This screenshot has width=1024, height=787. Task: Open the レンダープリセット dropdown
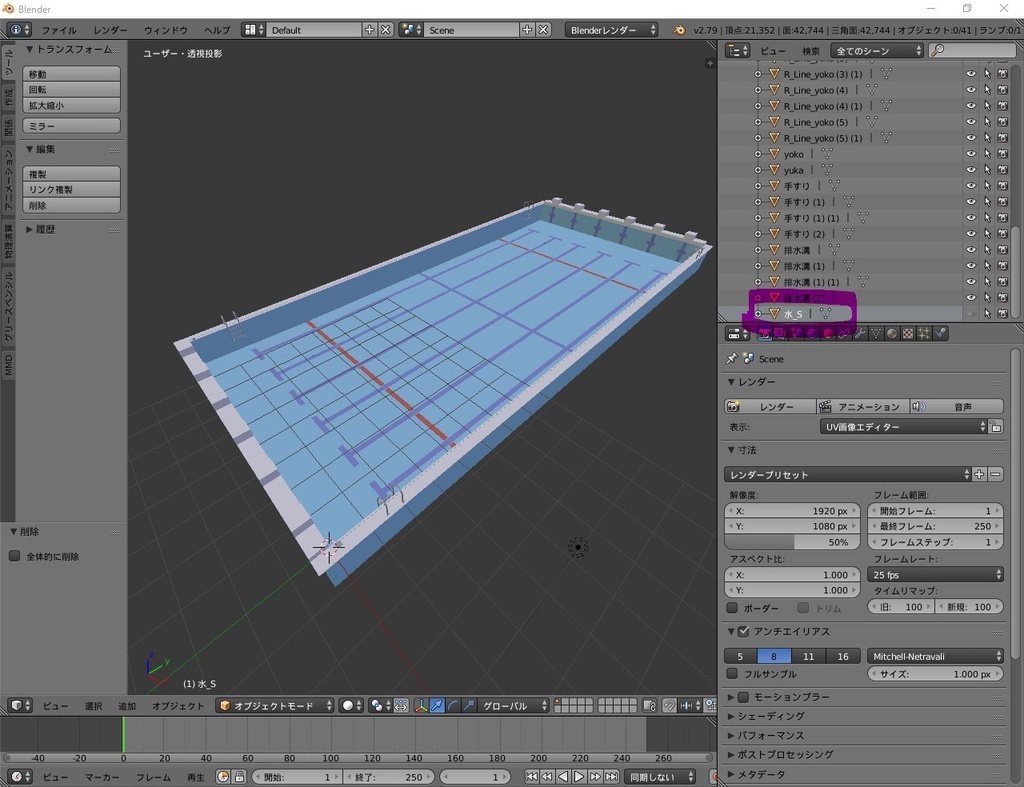coord(845,473)
